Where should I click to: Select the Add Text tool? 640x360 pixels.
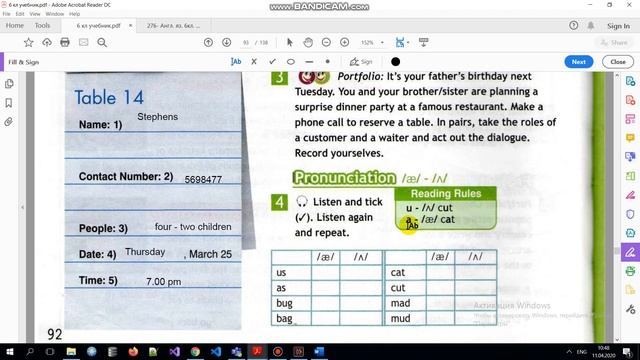[236, 62]
